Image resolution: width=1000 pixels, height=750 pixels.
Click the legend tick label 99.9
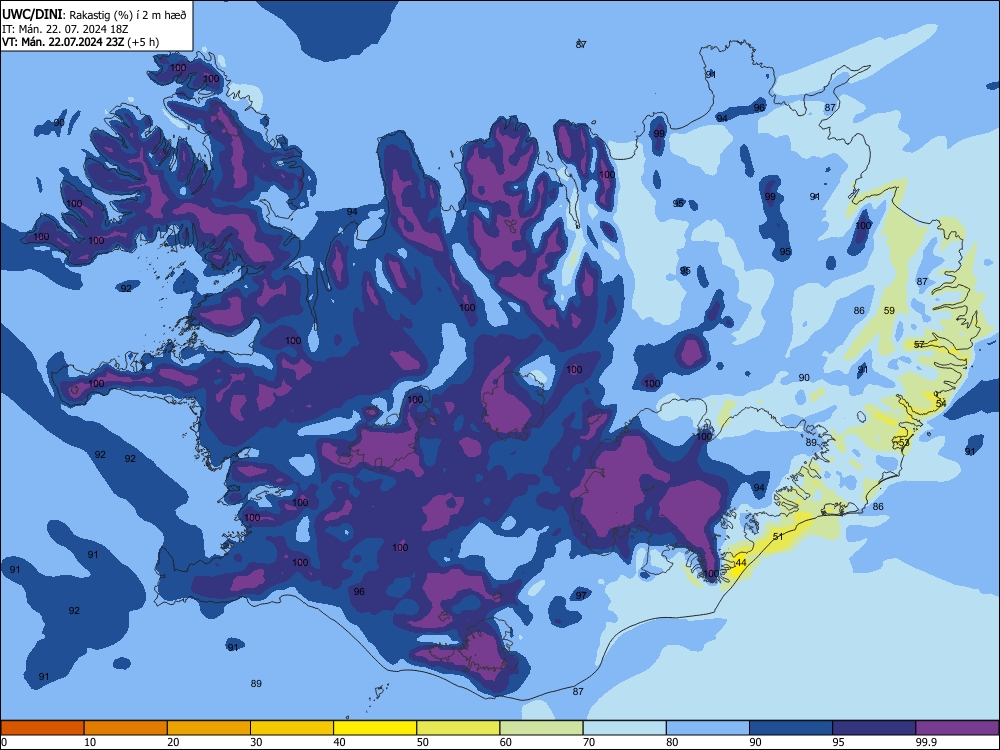point(925,742)
